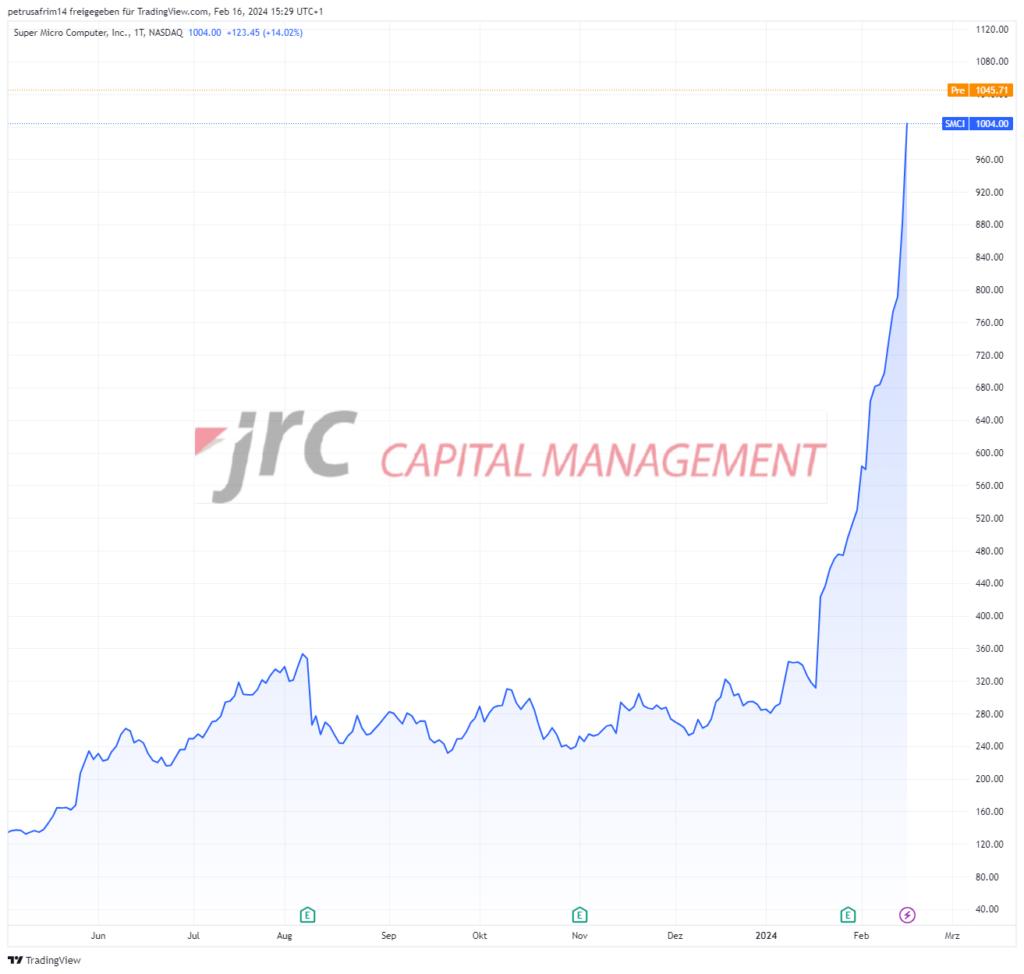Click the 600.00 price axis label
The image size is (1024, 974).
[x=989, y=453]
